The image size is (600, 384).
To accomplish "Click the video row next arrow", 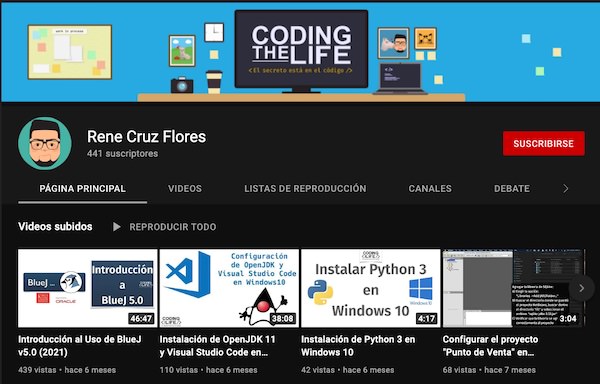I will (x=581, y=288).
